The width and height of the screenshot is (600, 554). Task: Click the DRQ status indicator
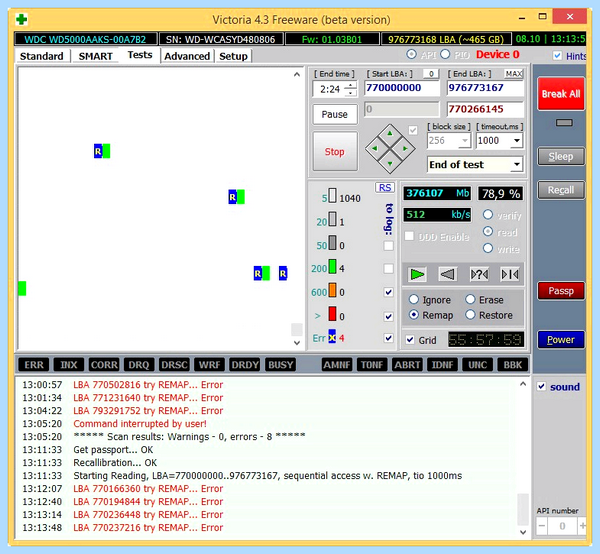[139, 365]
